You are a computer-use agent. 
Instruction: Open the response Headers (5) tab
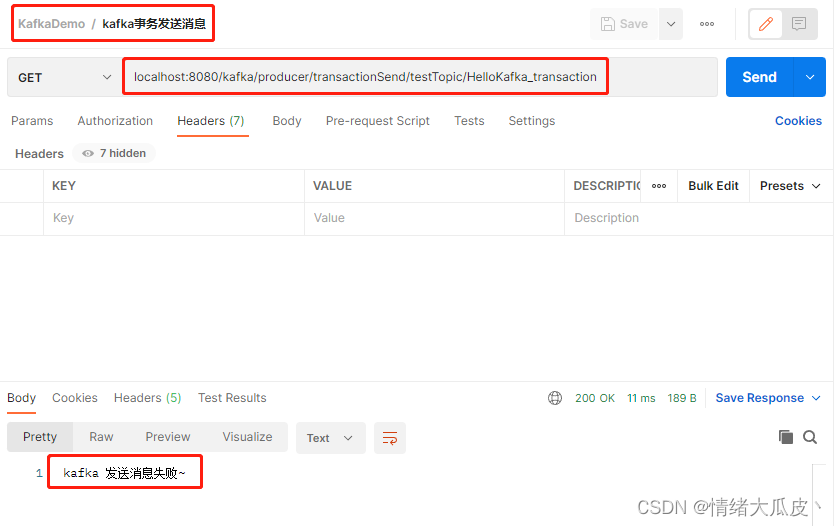click(x=147, y=398)
